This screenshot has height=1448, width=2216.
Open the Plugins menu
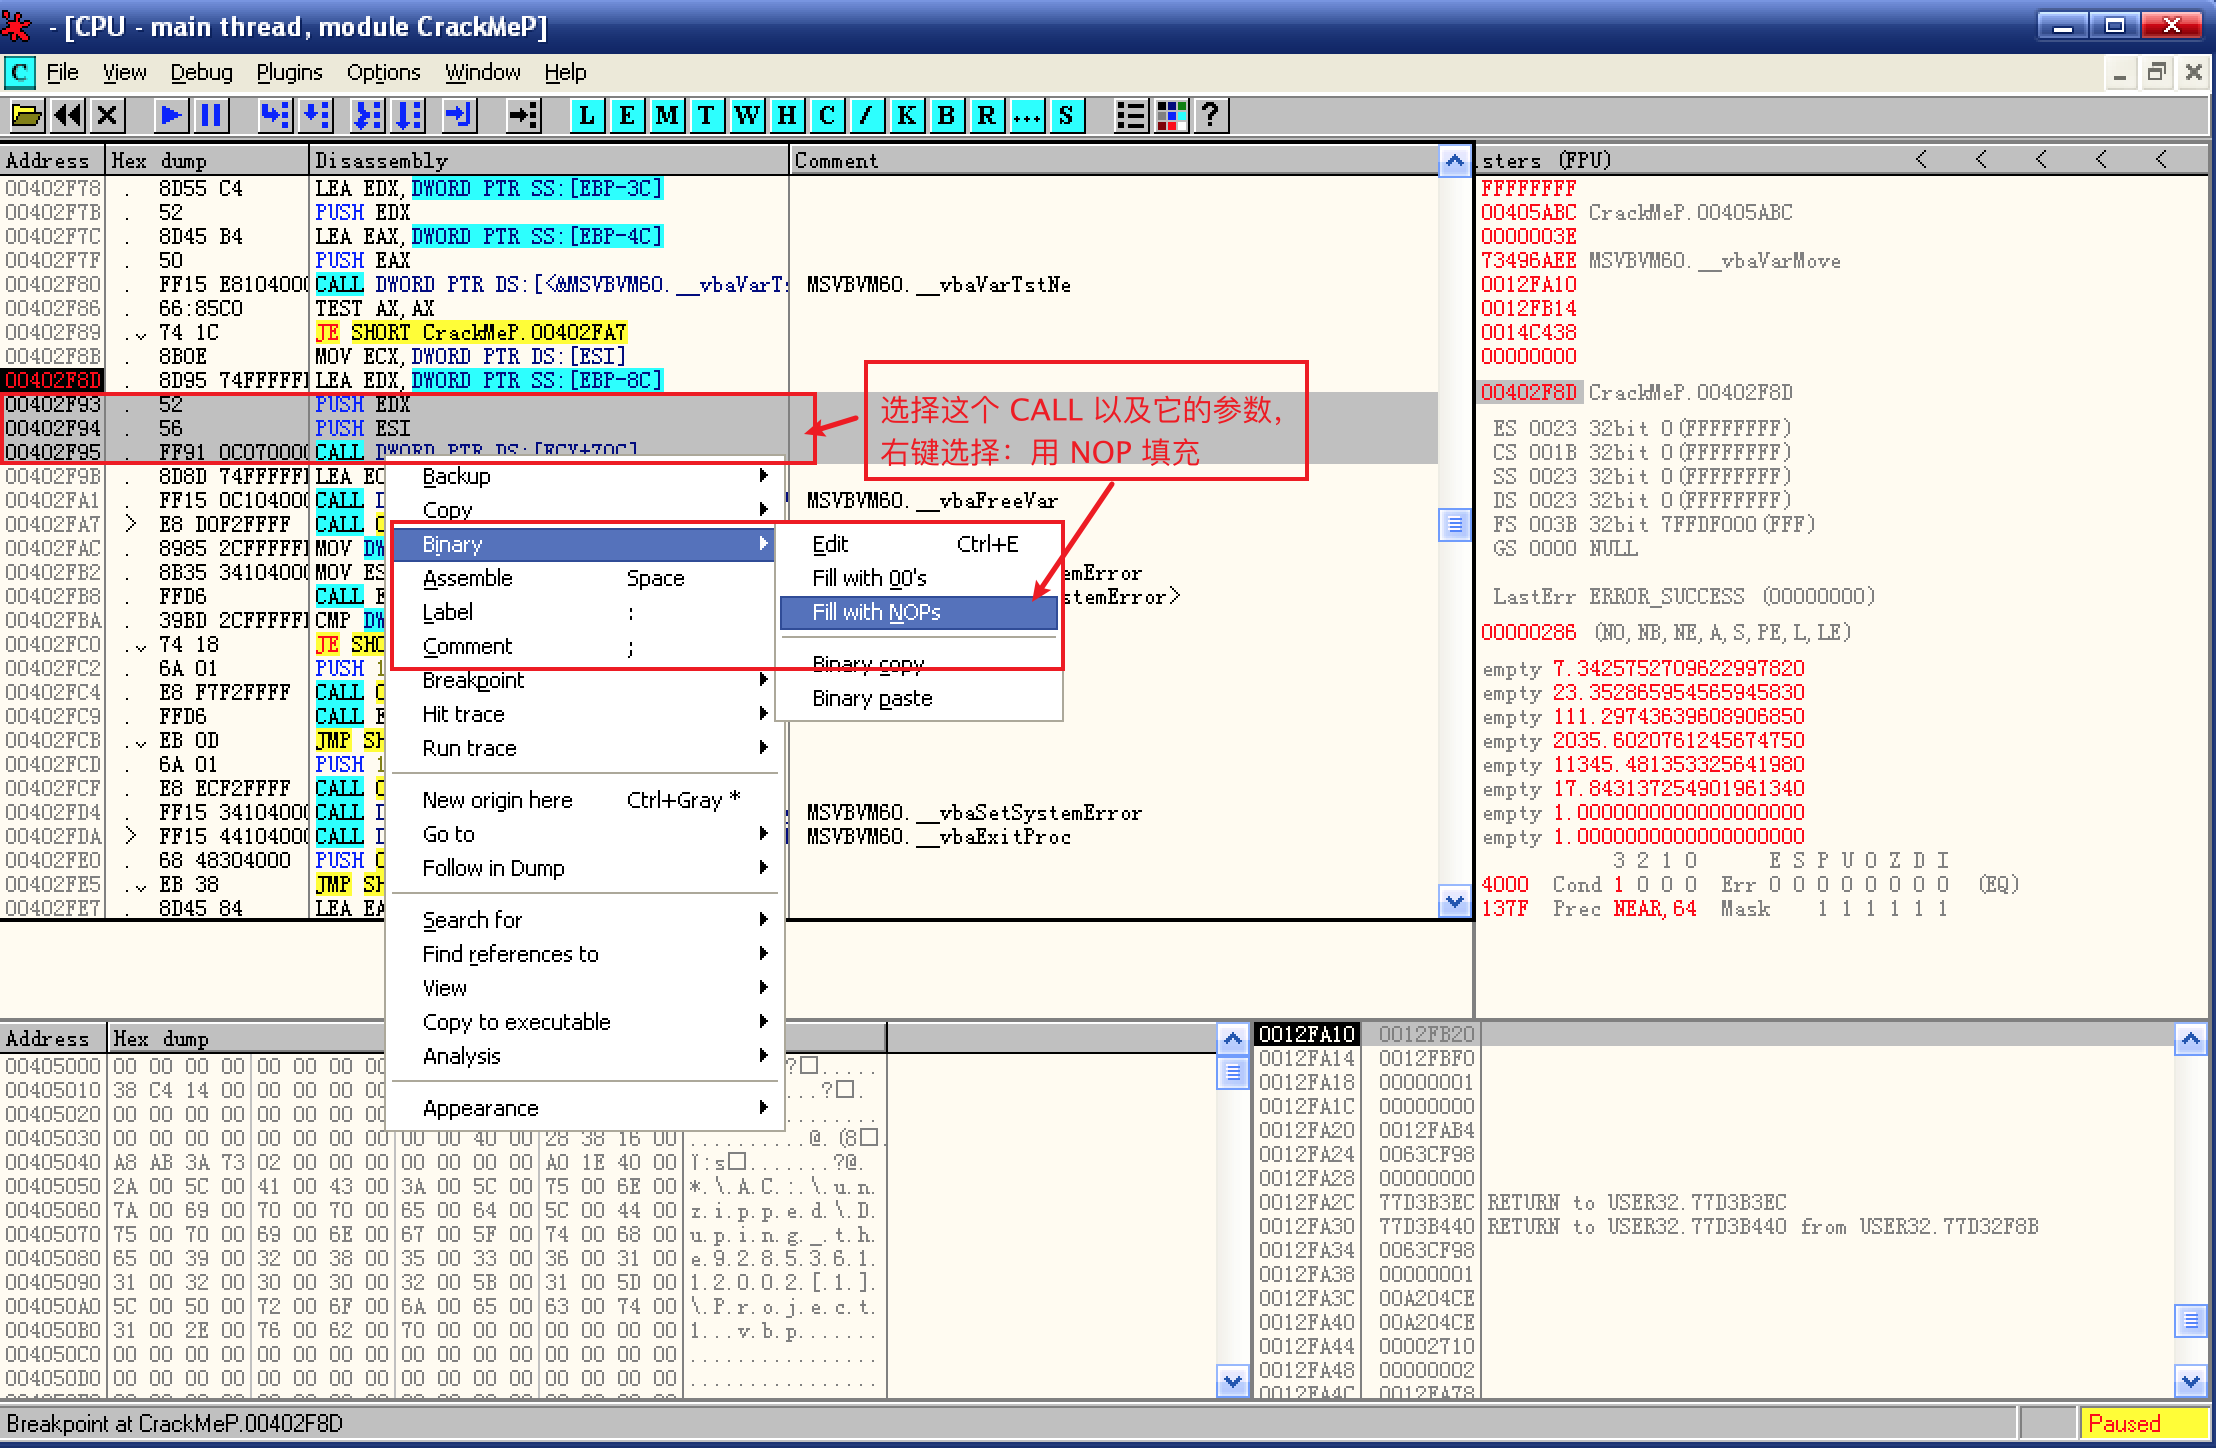289,73
